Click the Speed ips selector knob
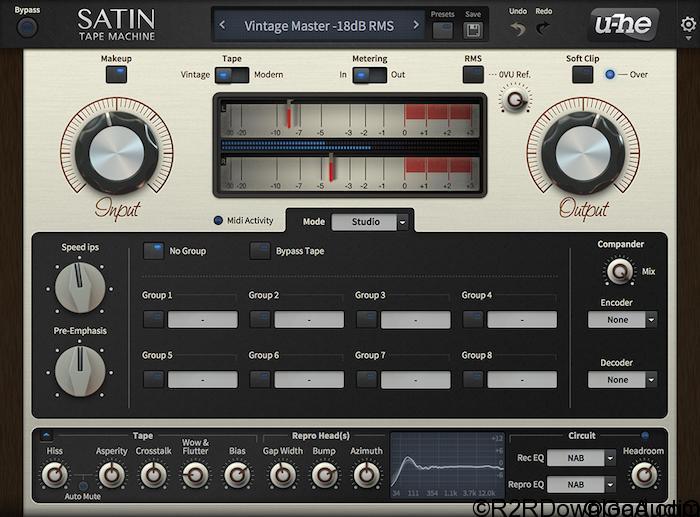This screenshot has height=517, width=700. click(80, 288)
